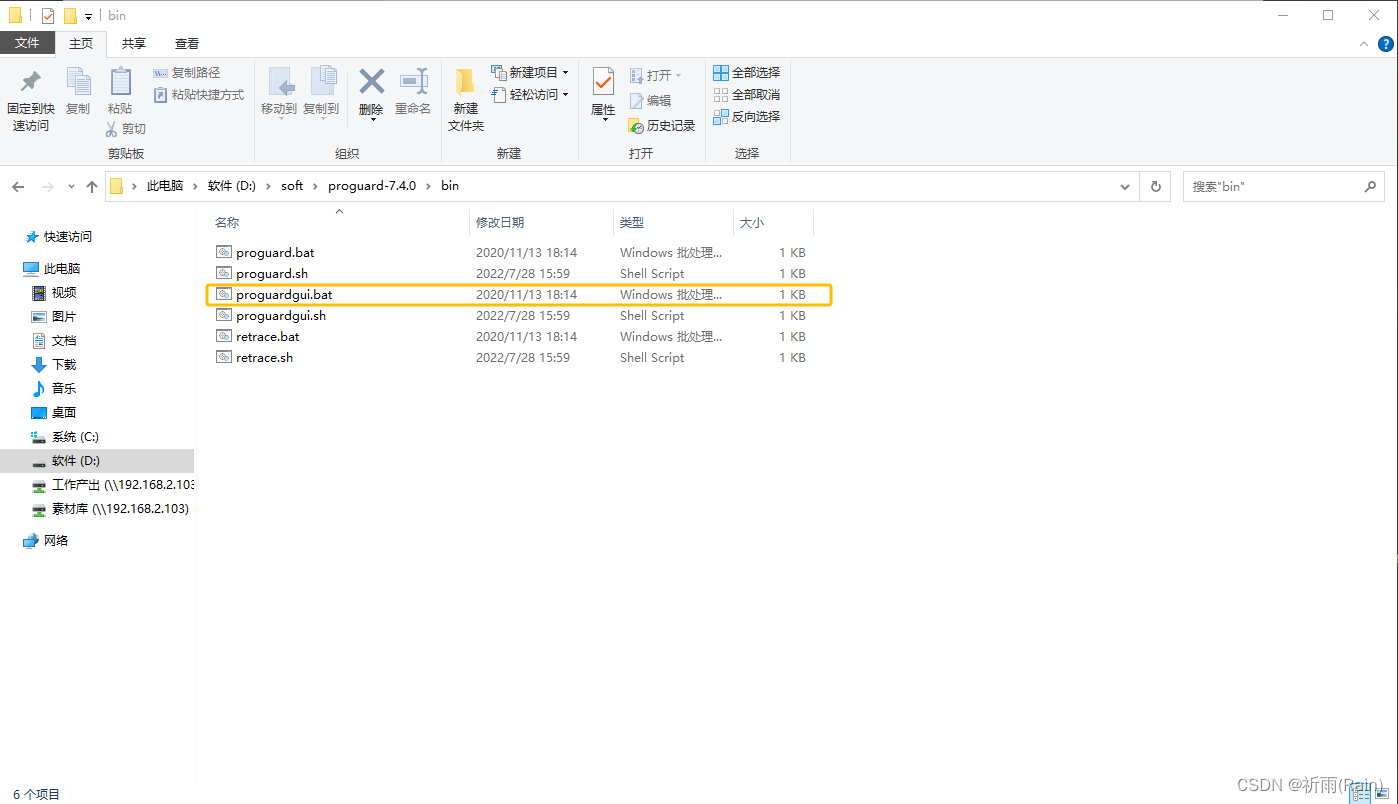Switch to details view via status bar toggle
This screenshot has width=1398, height=804.
click(1362, 793)
